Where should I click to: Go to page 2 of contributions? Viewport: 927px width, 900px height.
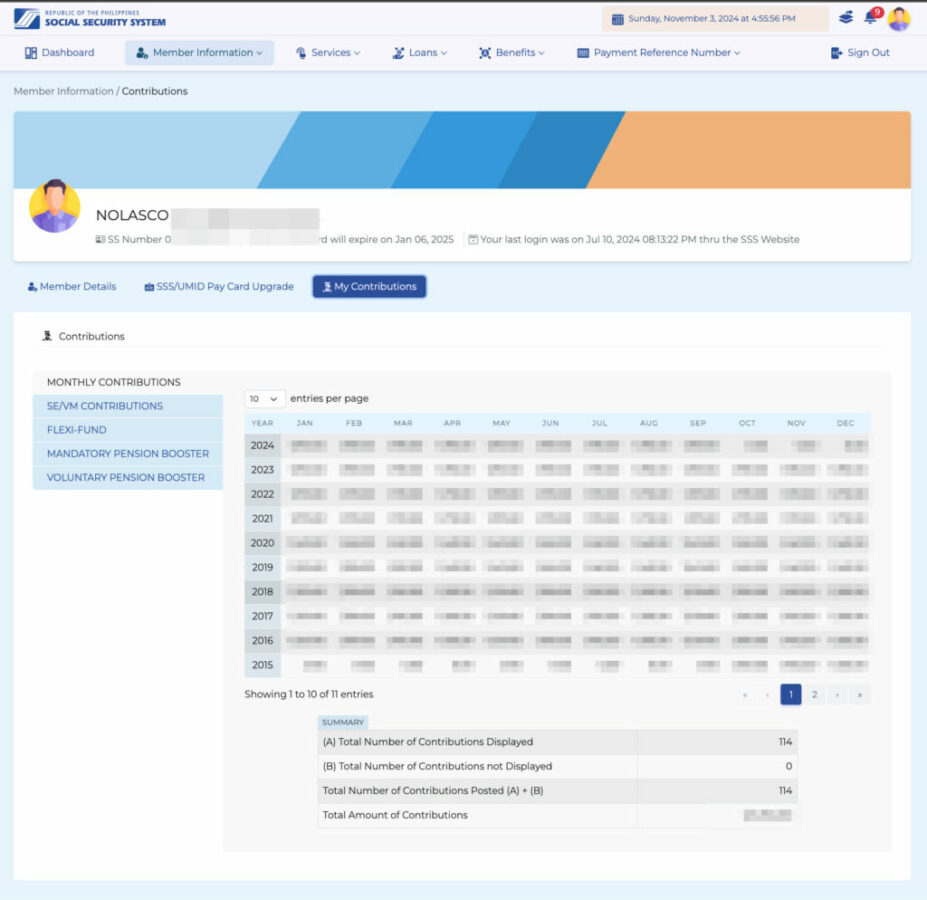(815, 695)
